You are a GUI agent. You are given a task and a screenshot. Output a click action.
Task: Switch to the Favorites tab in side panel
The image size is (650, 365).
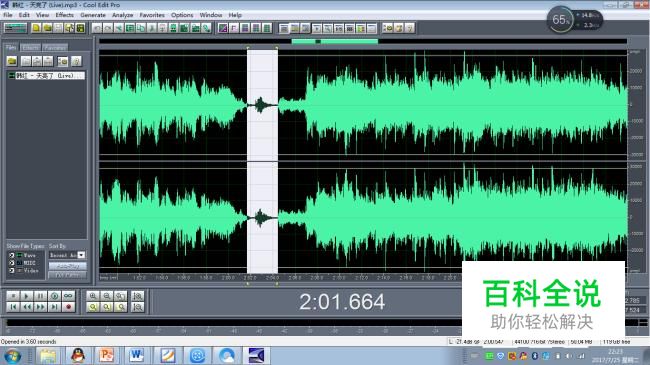tap(55, 47)
